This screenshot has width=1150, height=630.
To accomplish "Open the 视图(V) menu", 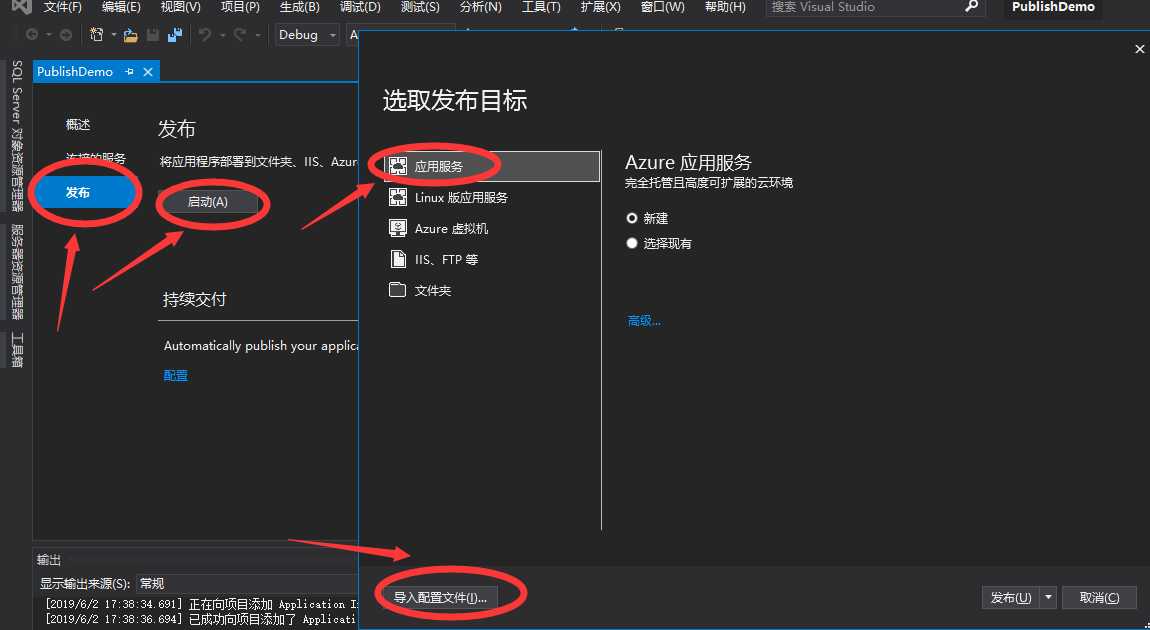I will (x=180, y=7).
